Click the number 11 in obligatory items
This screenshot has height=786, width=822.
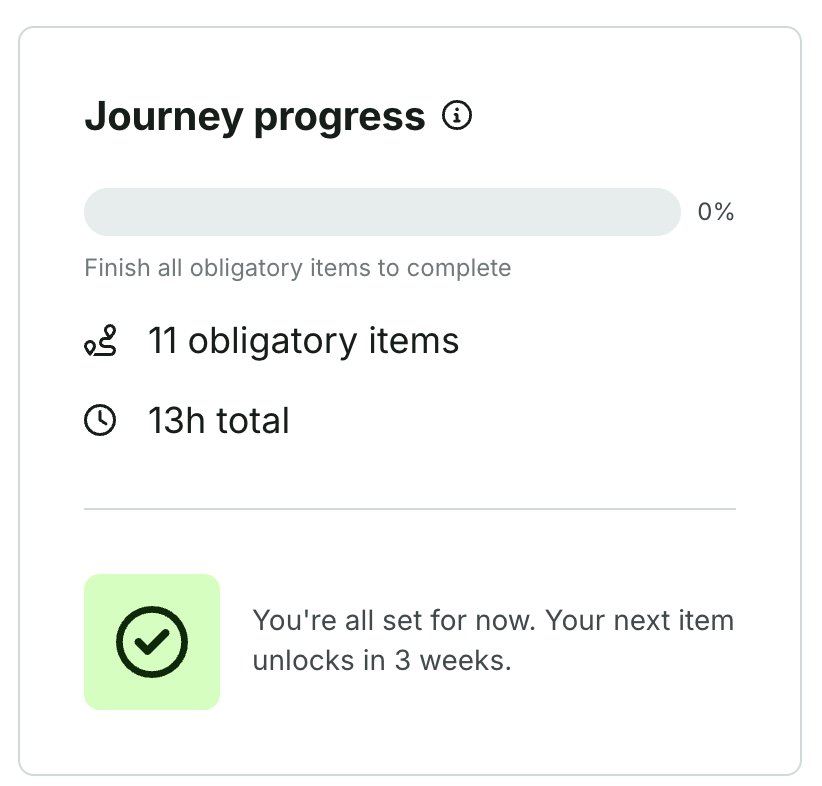(x=162, y=342)
